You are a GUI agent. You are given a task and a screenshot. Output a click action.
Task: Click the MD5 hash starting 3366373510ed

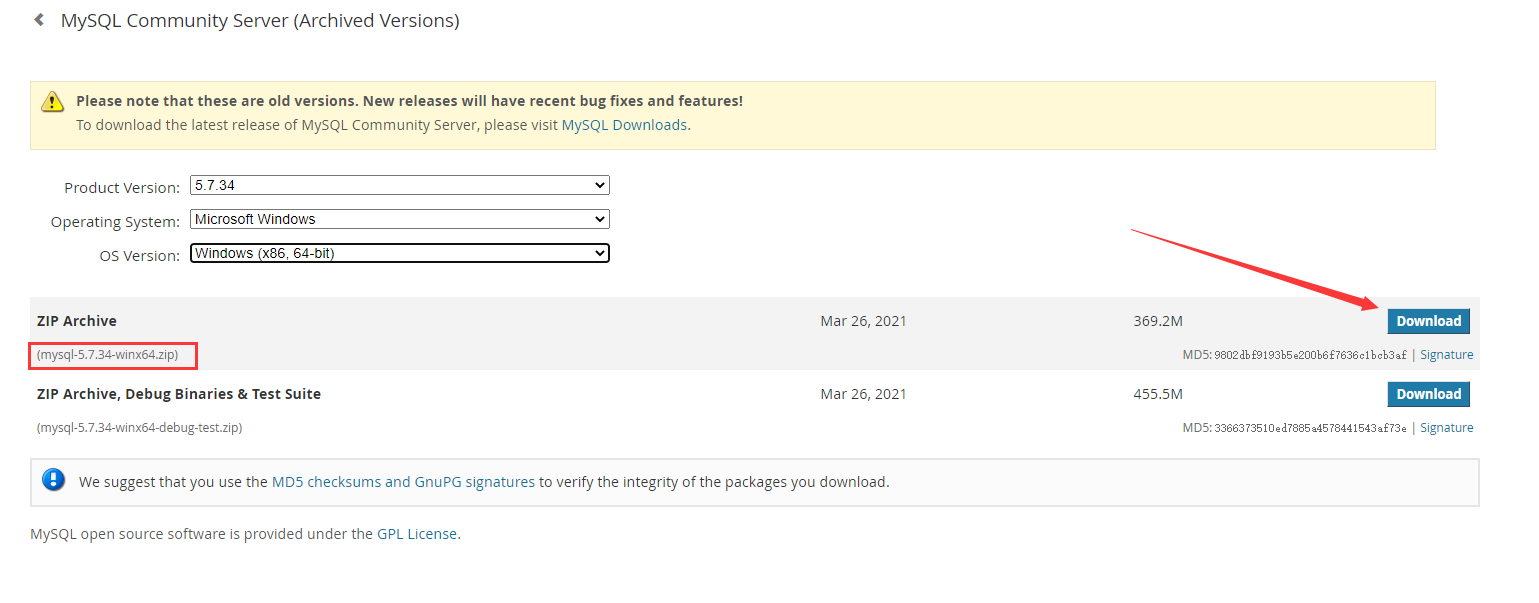(x=1310, y=428)
